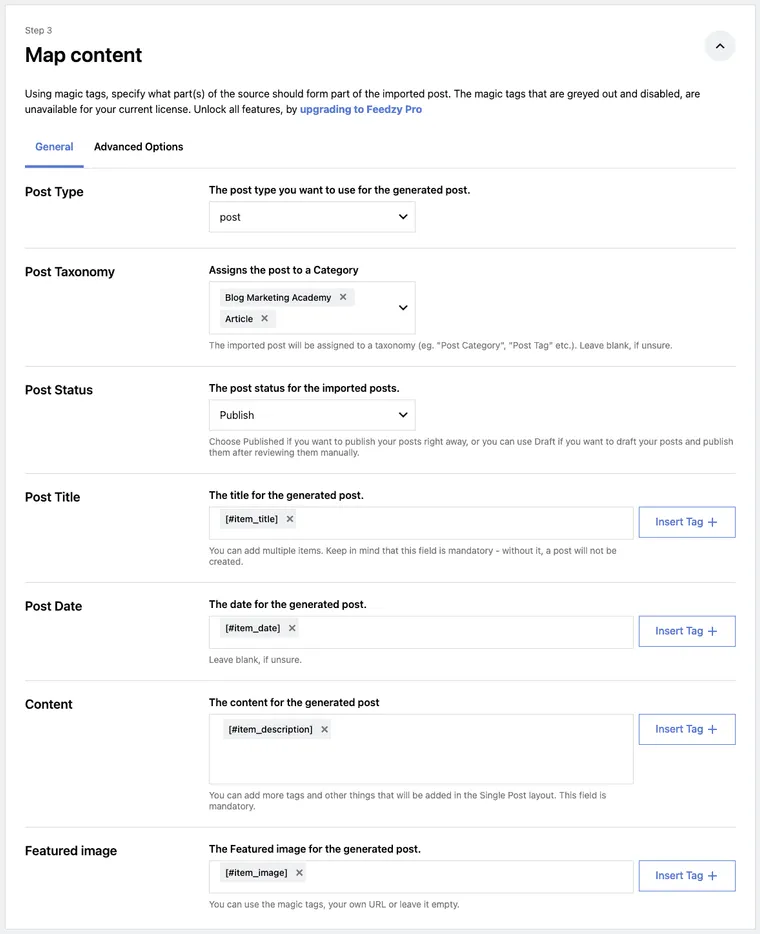The width and height of the screenshot is (760, 934).
Task: Click the Article chip label
Action: click(239, 319)
